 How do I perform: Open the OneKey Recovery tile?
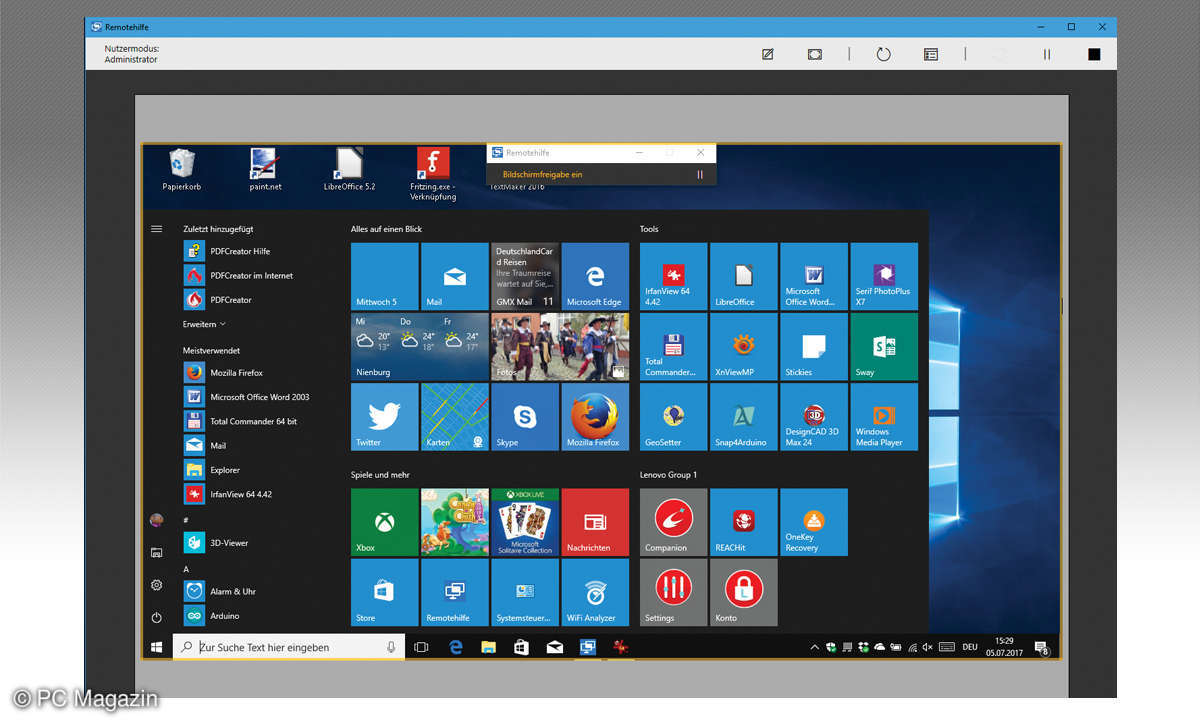[814, 522]
